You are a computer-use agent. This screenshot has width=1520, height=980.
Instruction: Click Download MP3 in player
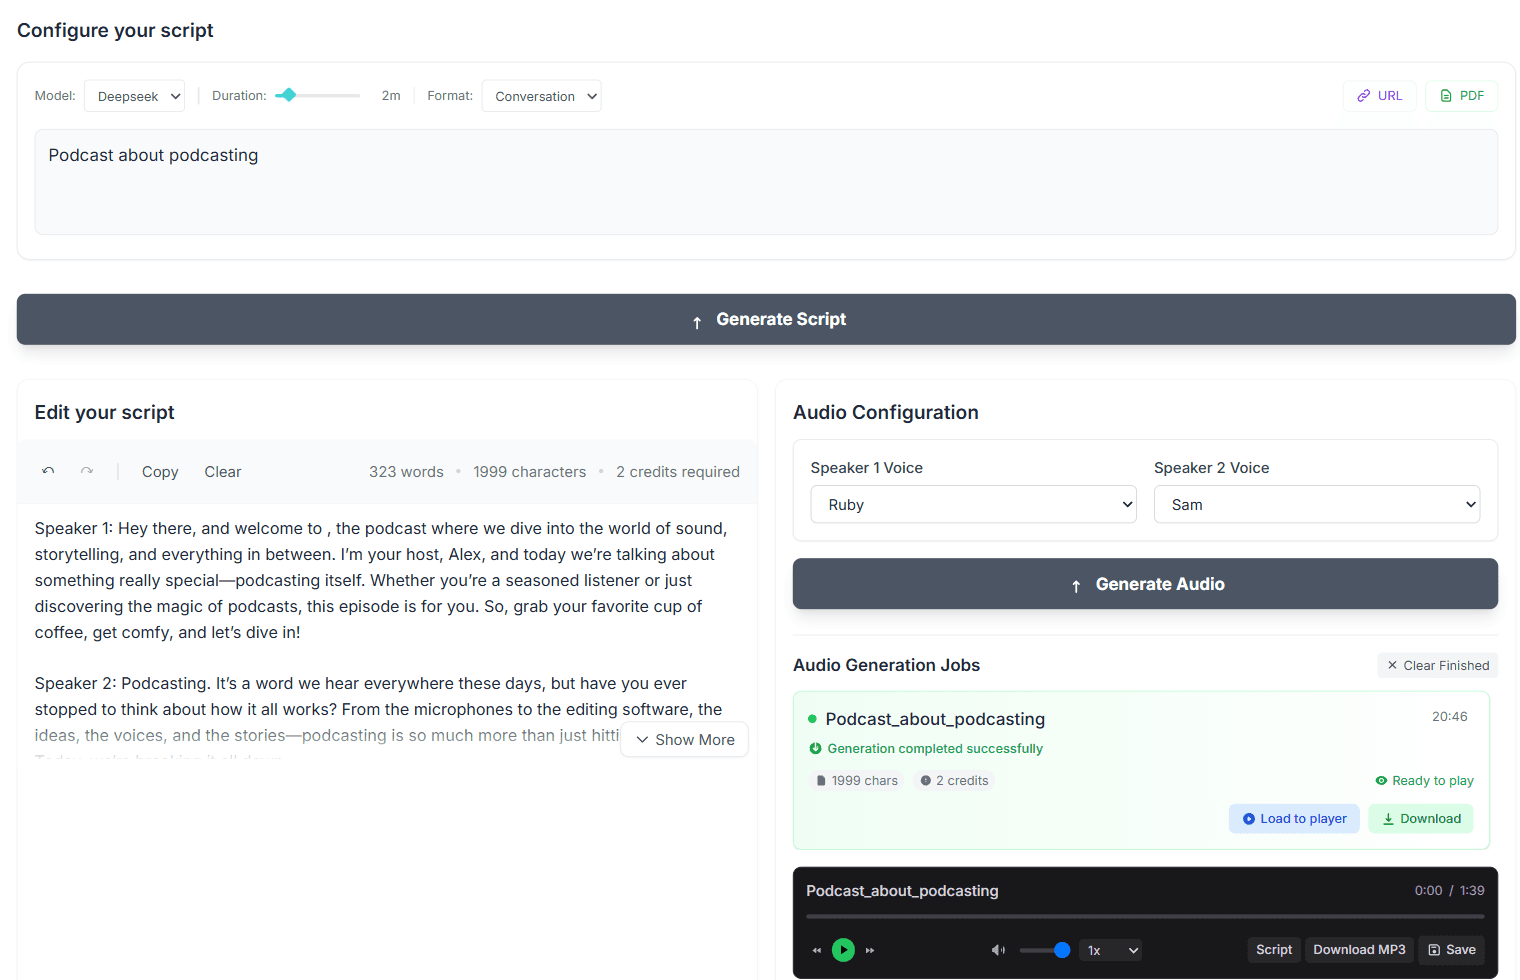click(x=1359, y=950)
